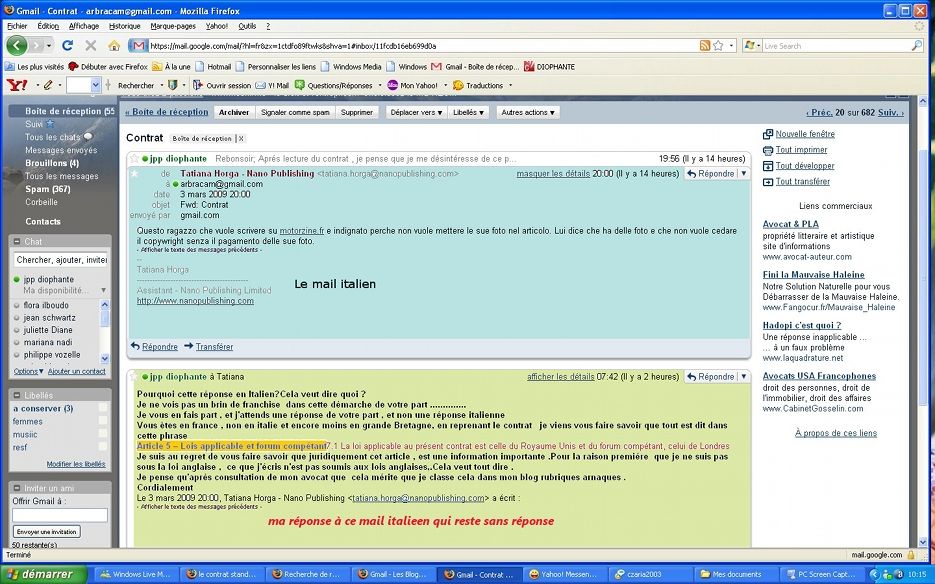The height and width of the screenshot is (584, 935).
Task: Go to the Firefox home icon
Action: (114, 45)
